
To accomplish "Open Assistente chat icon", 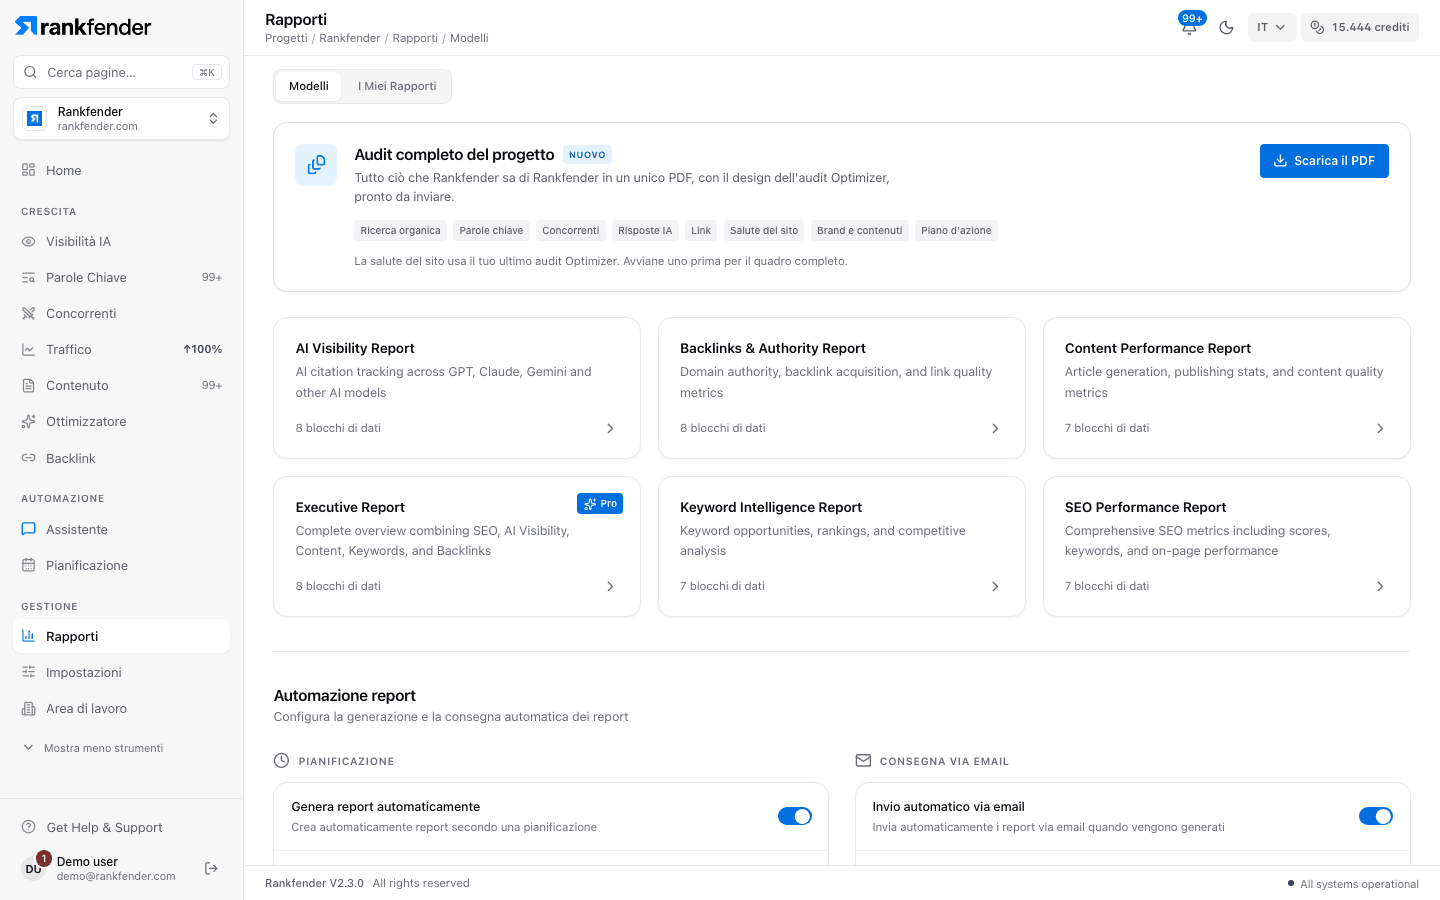I will coord(28,529).
